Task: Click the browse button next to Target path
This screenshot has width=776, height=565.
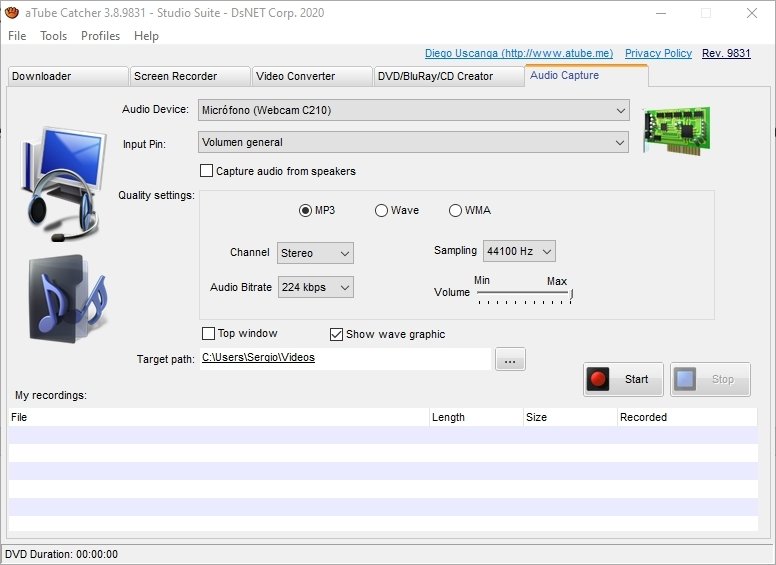Action: coord(510,359)
